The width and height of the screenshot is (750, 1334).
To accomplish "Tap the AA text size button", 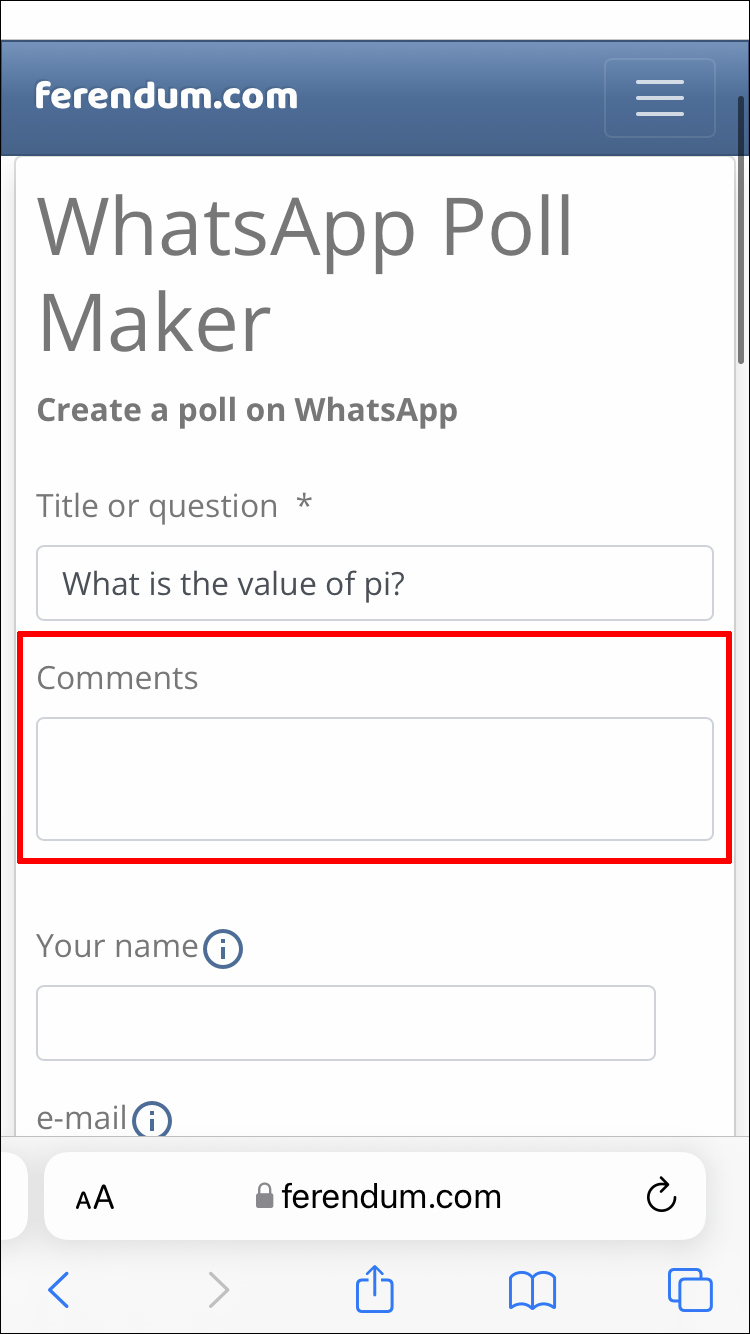I will (95, 1197).
